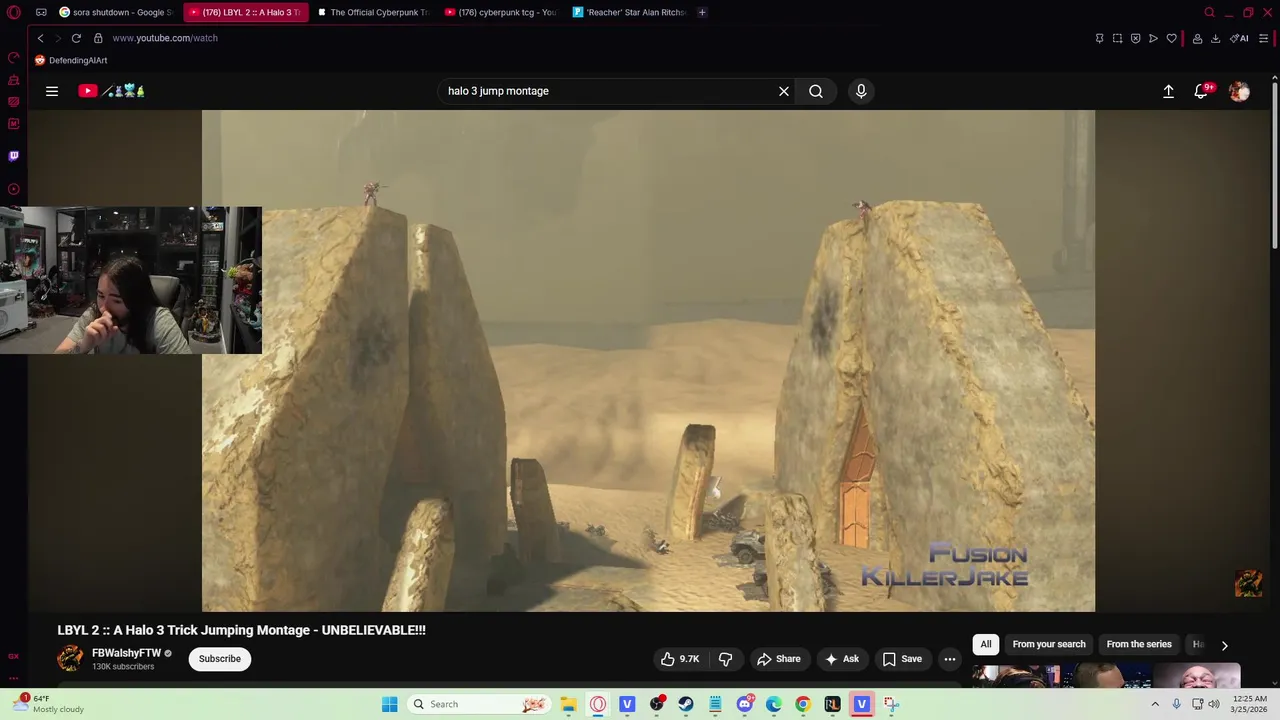Show hidden system tray icons
Viewport: 1280px width, 720px height.
(x=1155, y=704)
